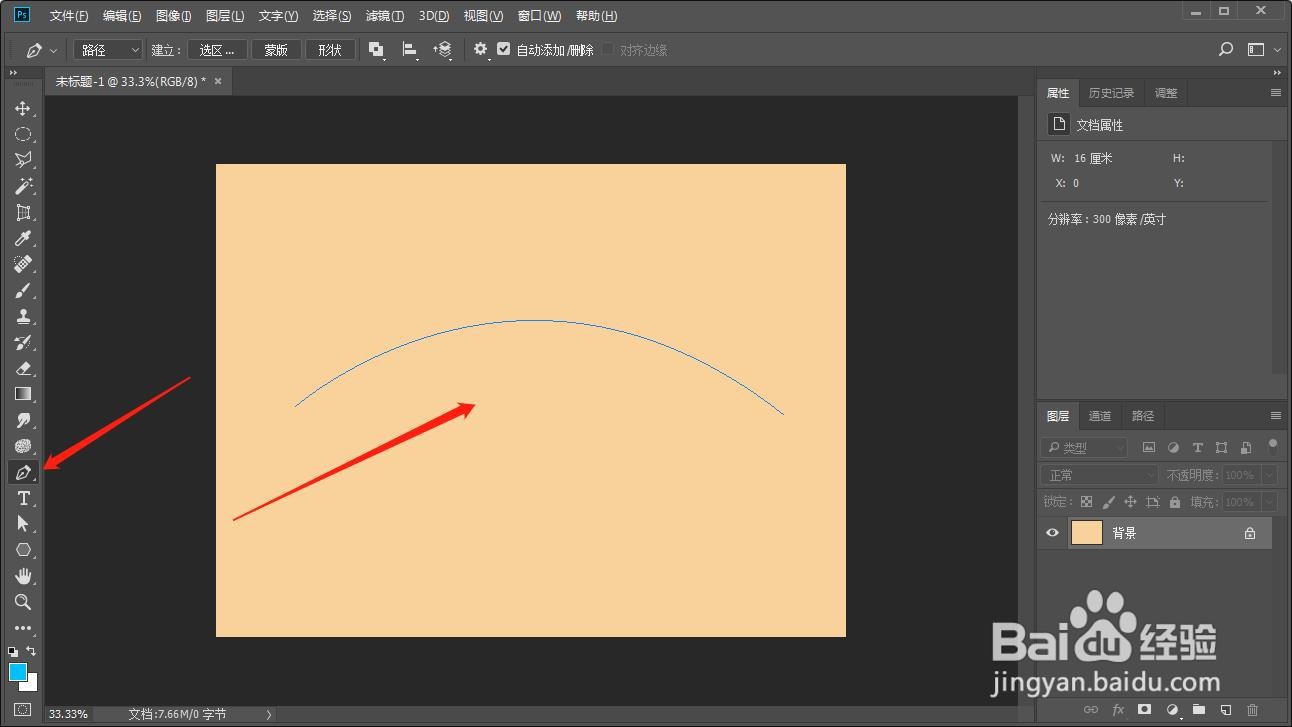Select the Horizontal Type tool
This screenshot has height=727, width=1292.
(23, 498)
